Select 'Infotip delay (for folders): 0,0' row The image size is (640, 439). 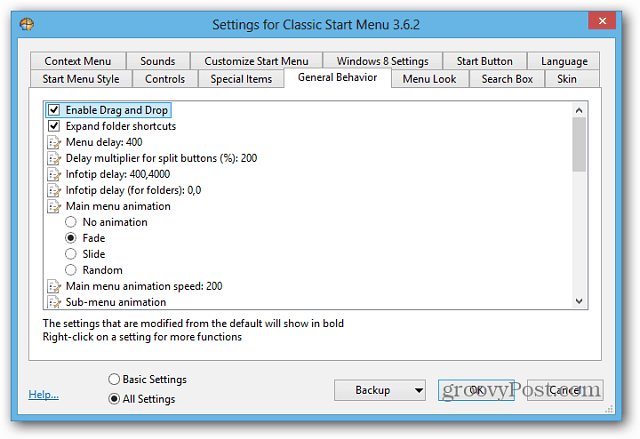click(x=133, y=190)
